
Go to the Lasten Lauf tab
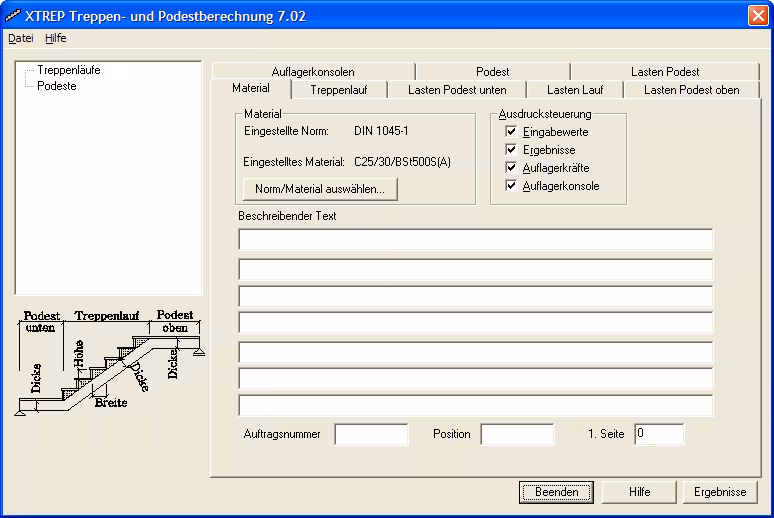tap(575, 90)
